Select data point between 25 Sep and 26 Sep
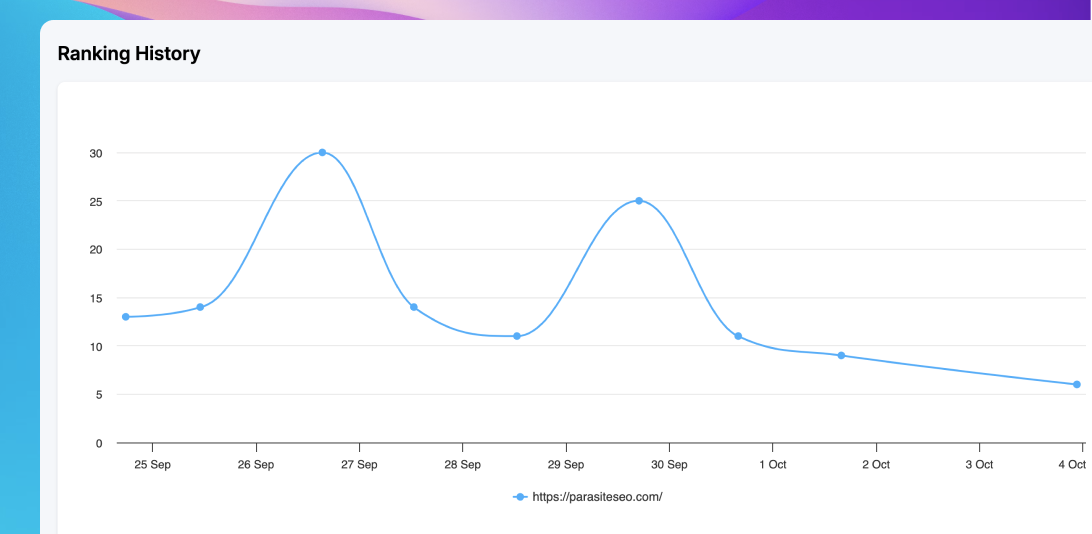 [200, 307]
